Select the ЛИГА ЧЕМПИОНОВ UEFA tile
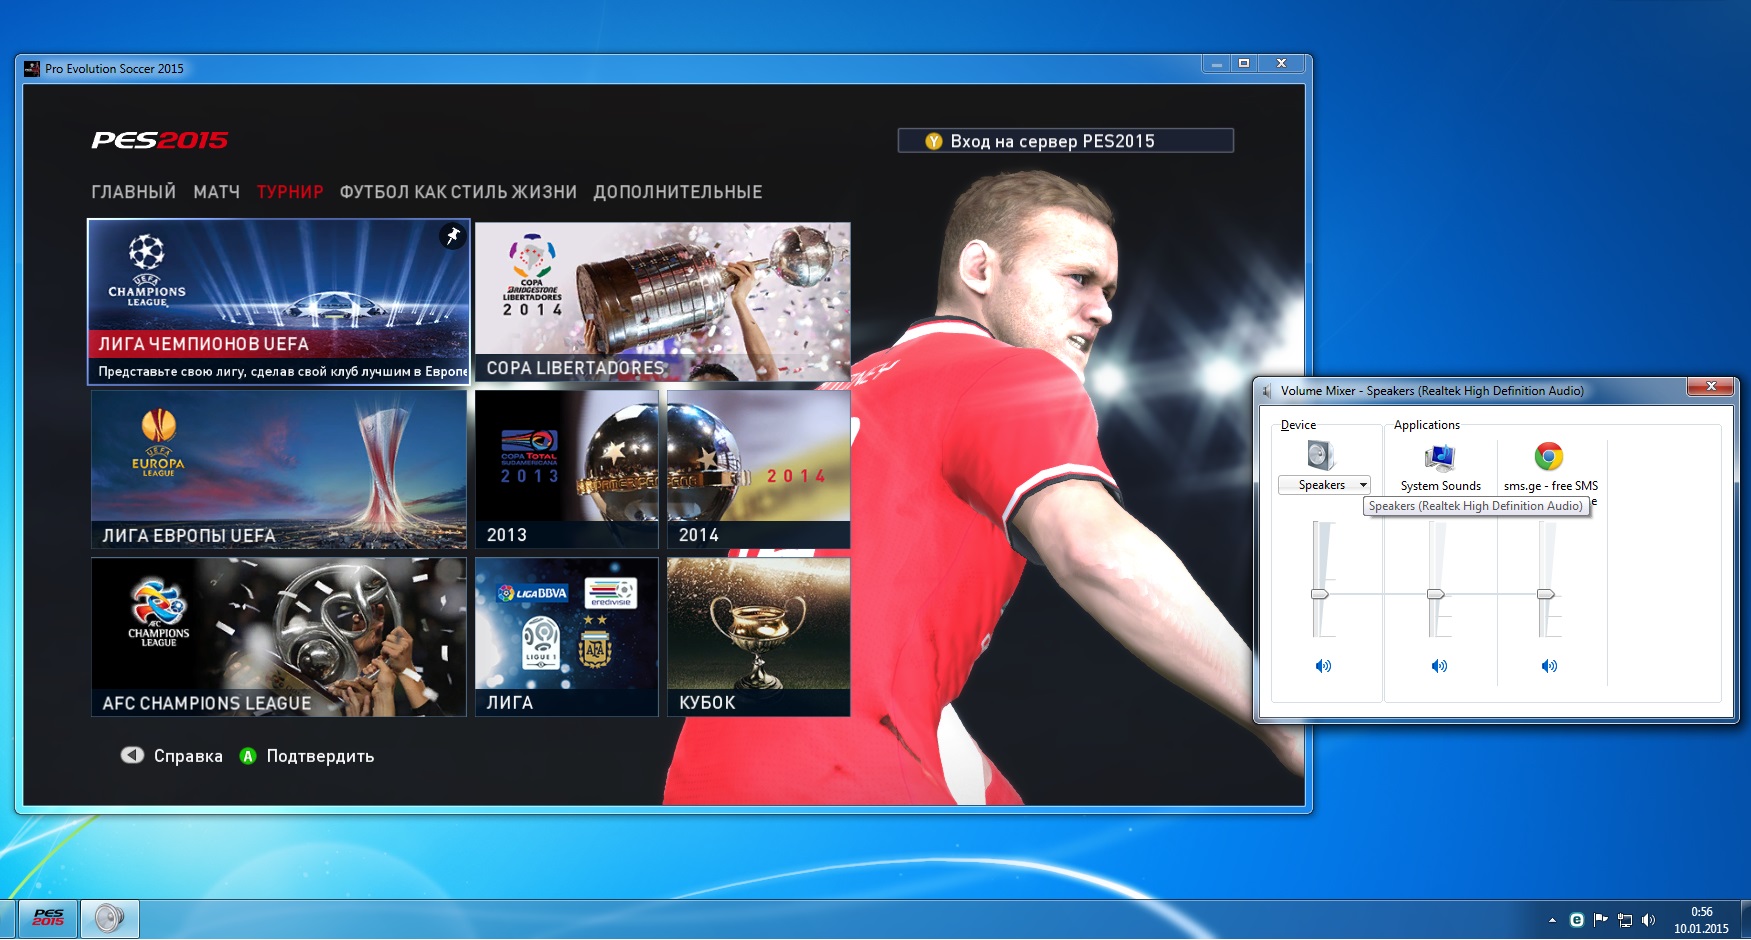 click(278, 302)
